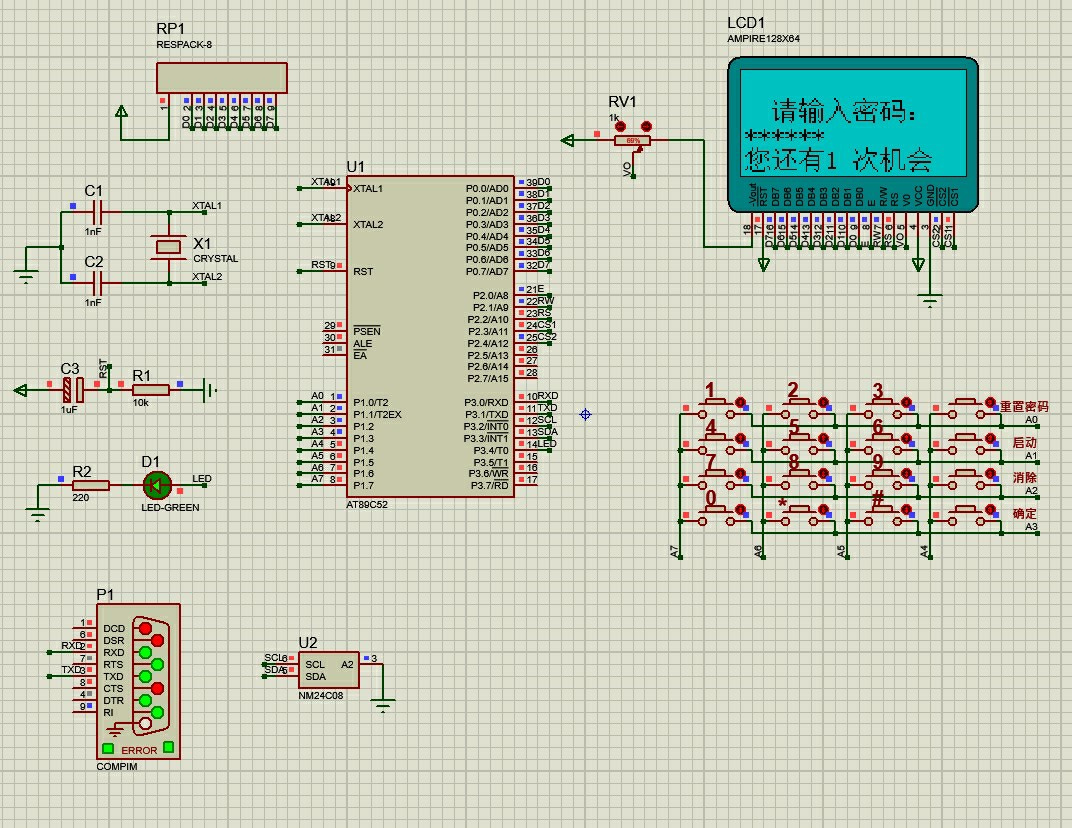Click the NM24C08 label

click(321, 695)
